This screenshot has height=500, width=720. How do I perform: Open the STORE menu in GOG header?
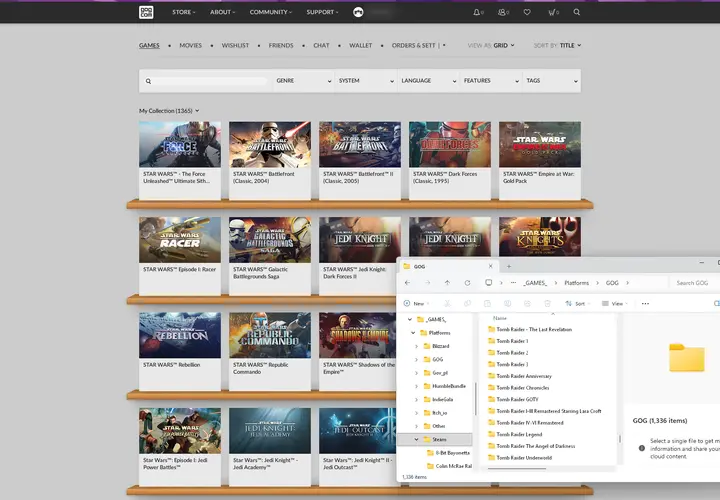(184, 12)
